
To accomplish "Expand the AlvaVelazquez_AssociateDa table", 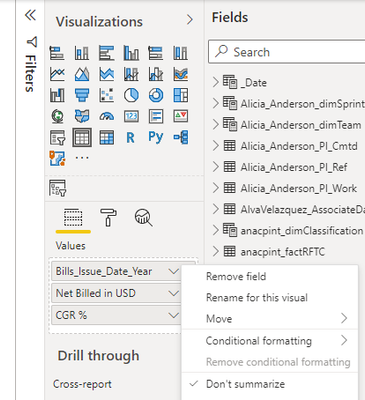I will [x=216, y=209].
